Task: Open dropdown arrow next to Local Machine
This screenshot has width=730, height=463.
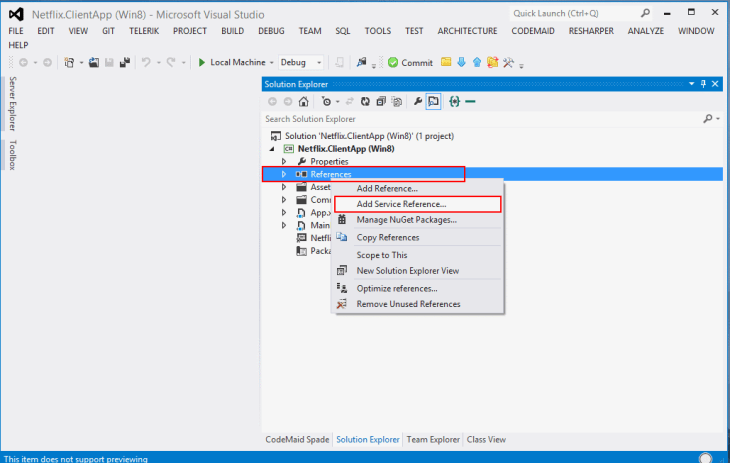Action: (271, 62)
